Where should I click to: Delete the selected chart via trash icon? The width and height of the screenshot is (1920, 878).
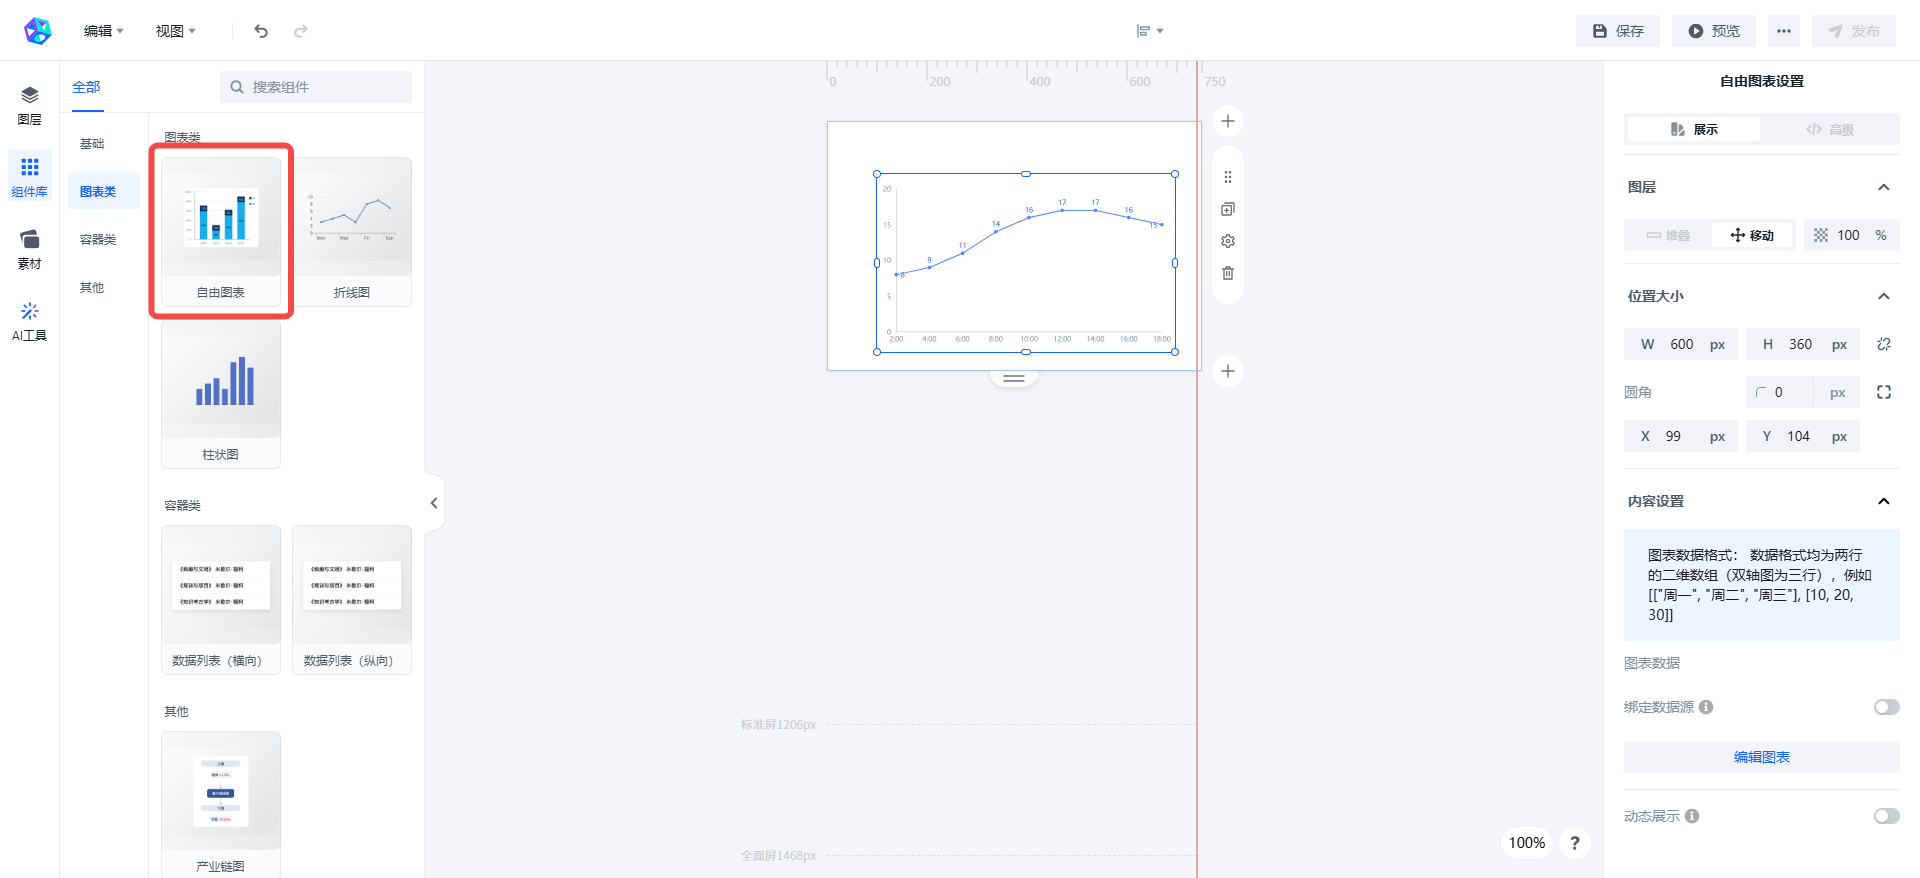1228,273
